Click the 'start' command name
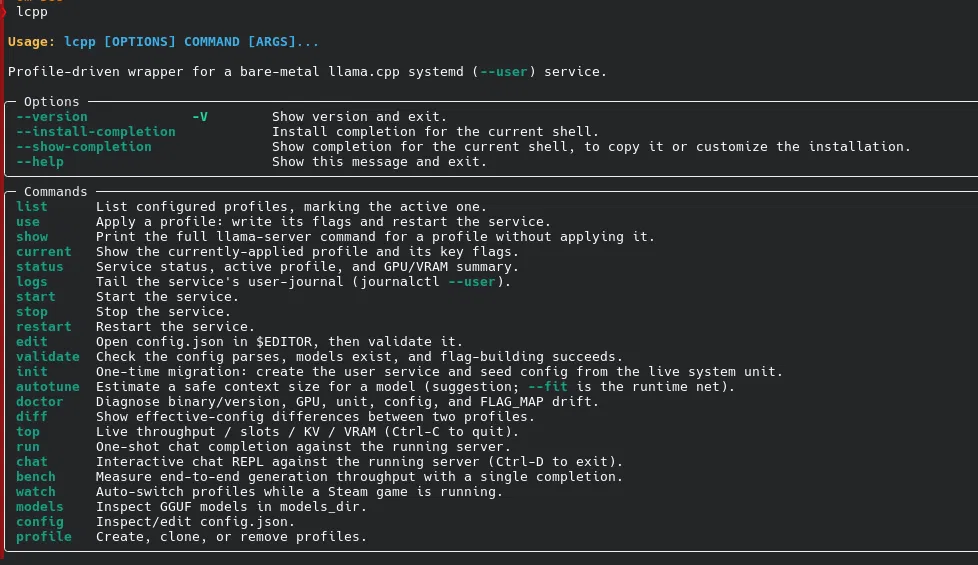 tap(36, 296)
